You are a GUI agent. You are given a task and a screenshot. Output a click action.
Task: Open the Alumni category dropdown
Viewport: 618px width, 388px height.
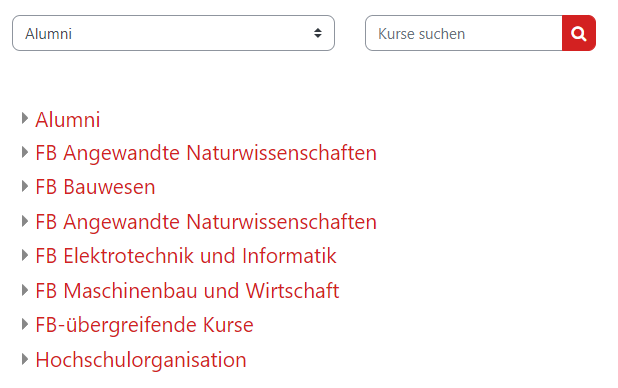[x=173, y=33]
